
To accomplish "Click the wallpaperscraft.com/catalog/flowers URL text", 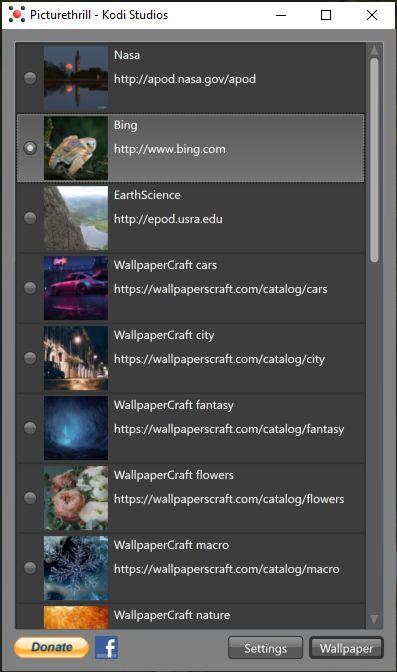I will coord(229,499).
